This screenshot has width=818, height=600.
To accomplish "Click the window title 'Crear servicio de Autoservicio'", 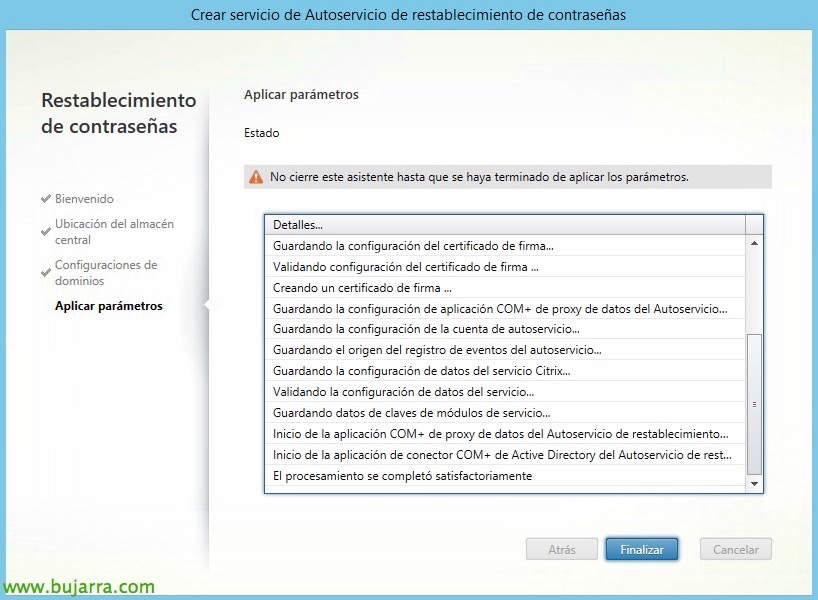I will coord(408,15).
